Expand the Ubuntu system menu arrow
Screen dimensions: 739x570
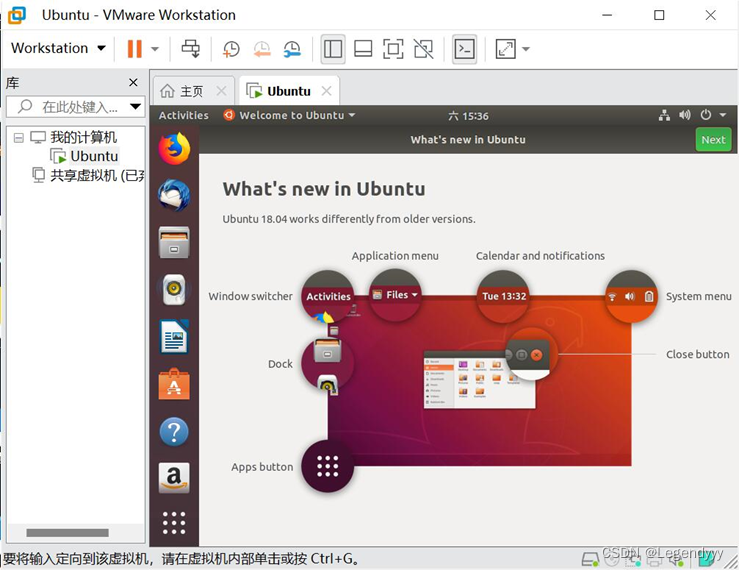click(723, 115)
